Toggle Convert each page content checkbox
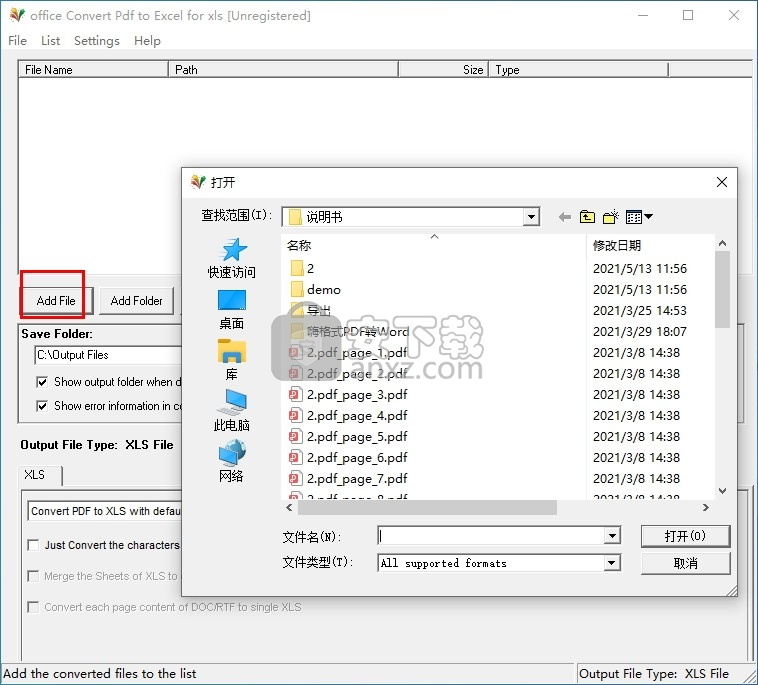The image size is (758, 685). click(33, 607)
